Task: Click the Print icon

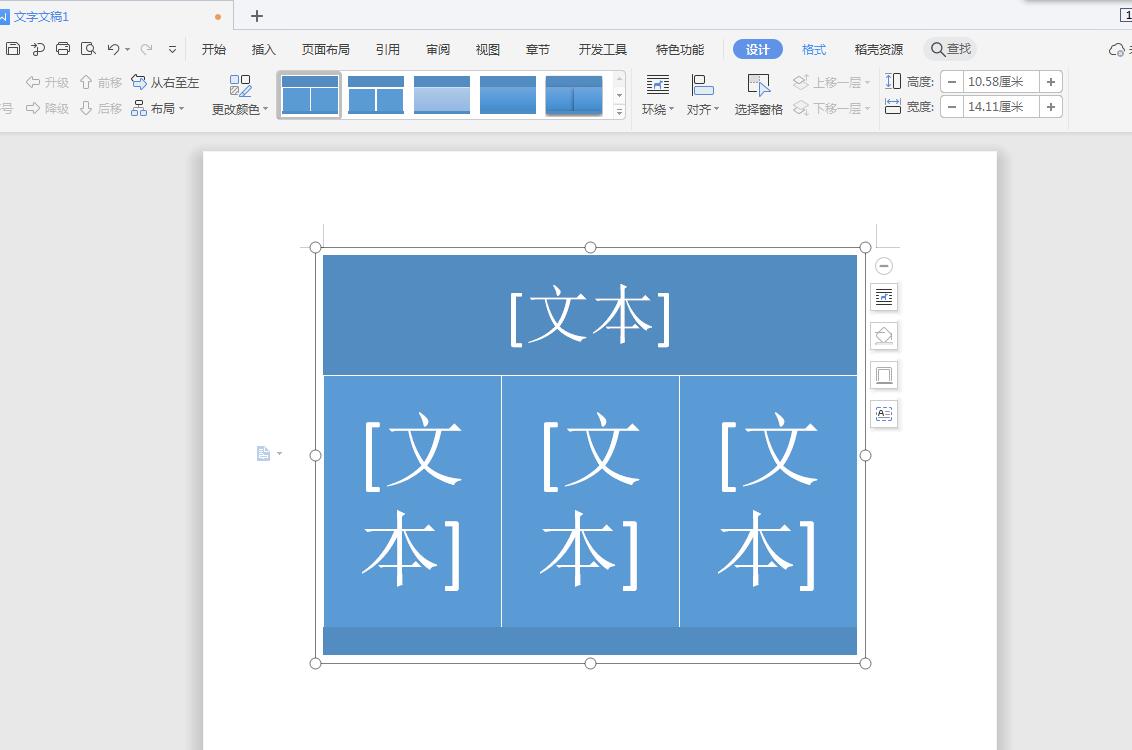Action: click(63, 47)
